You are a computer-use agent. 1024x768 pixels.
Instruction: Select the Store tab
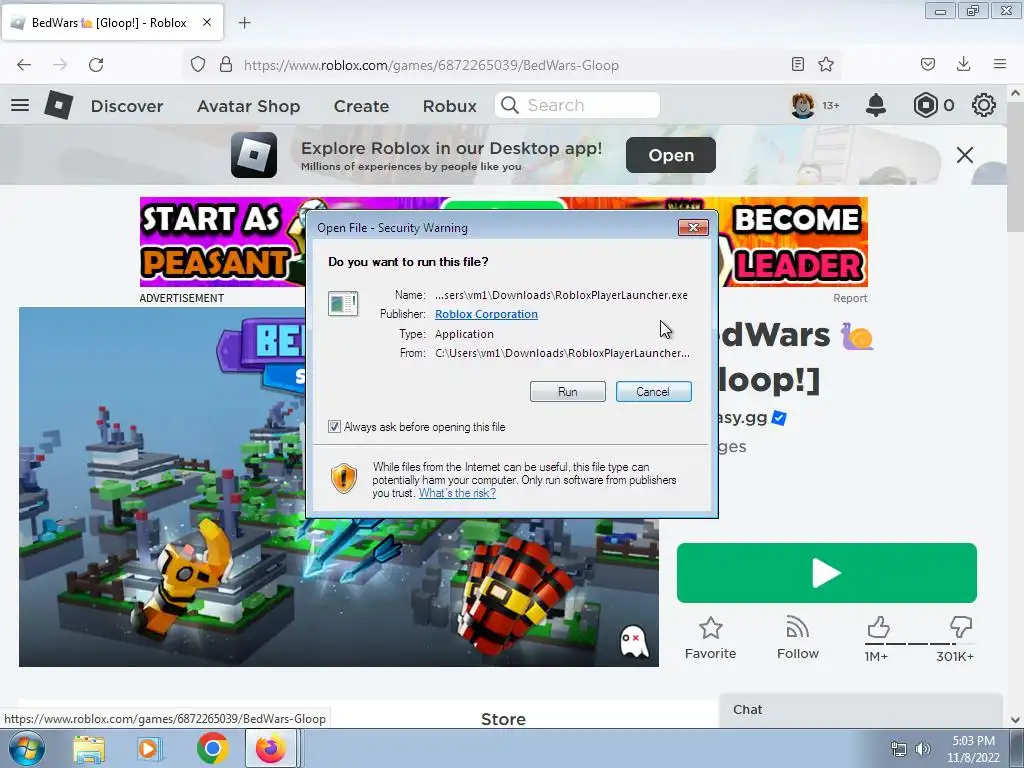click(x=504, y=719)
